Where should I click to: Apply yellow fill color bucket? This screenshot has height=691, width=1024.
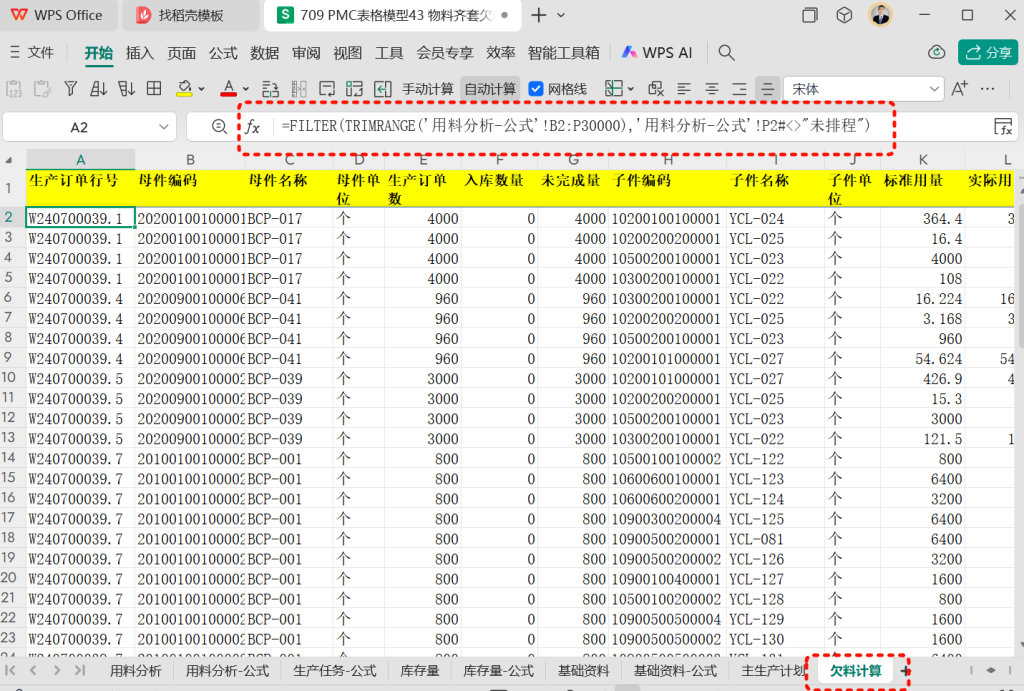(184, 89)
